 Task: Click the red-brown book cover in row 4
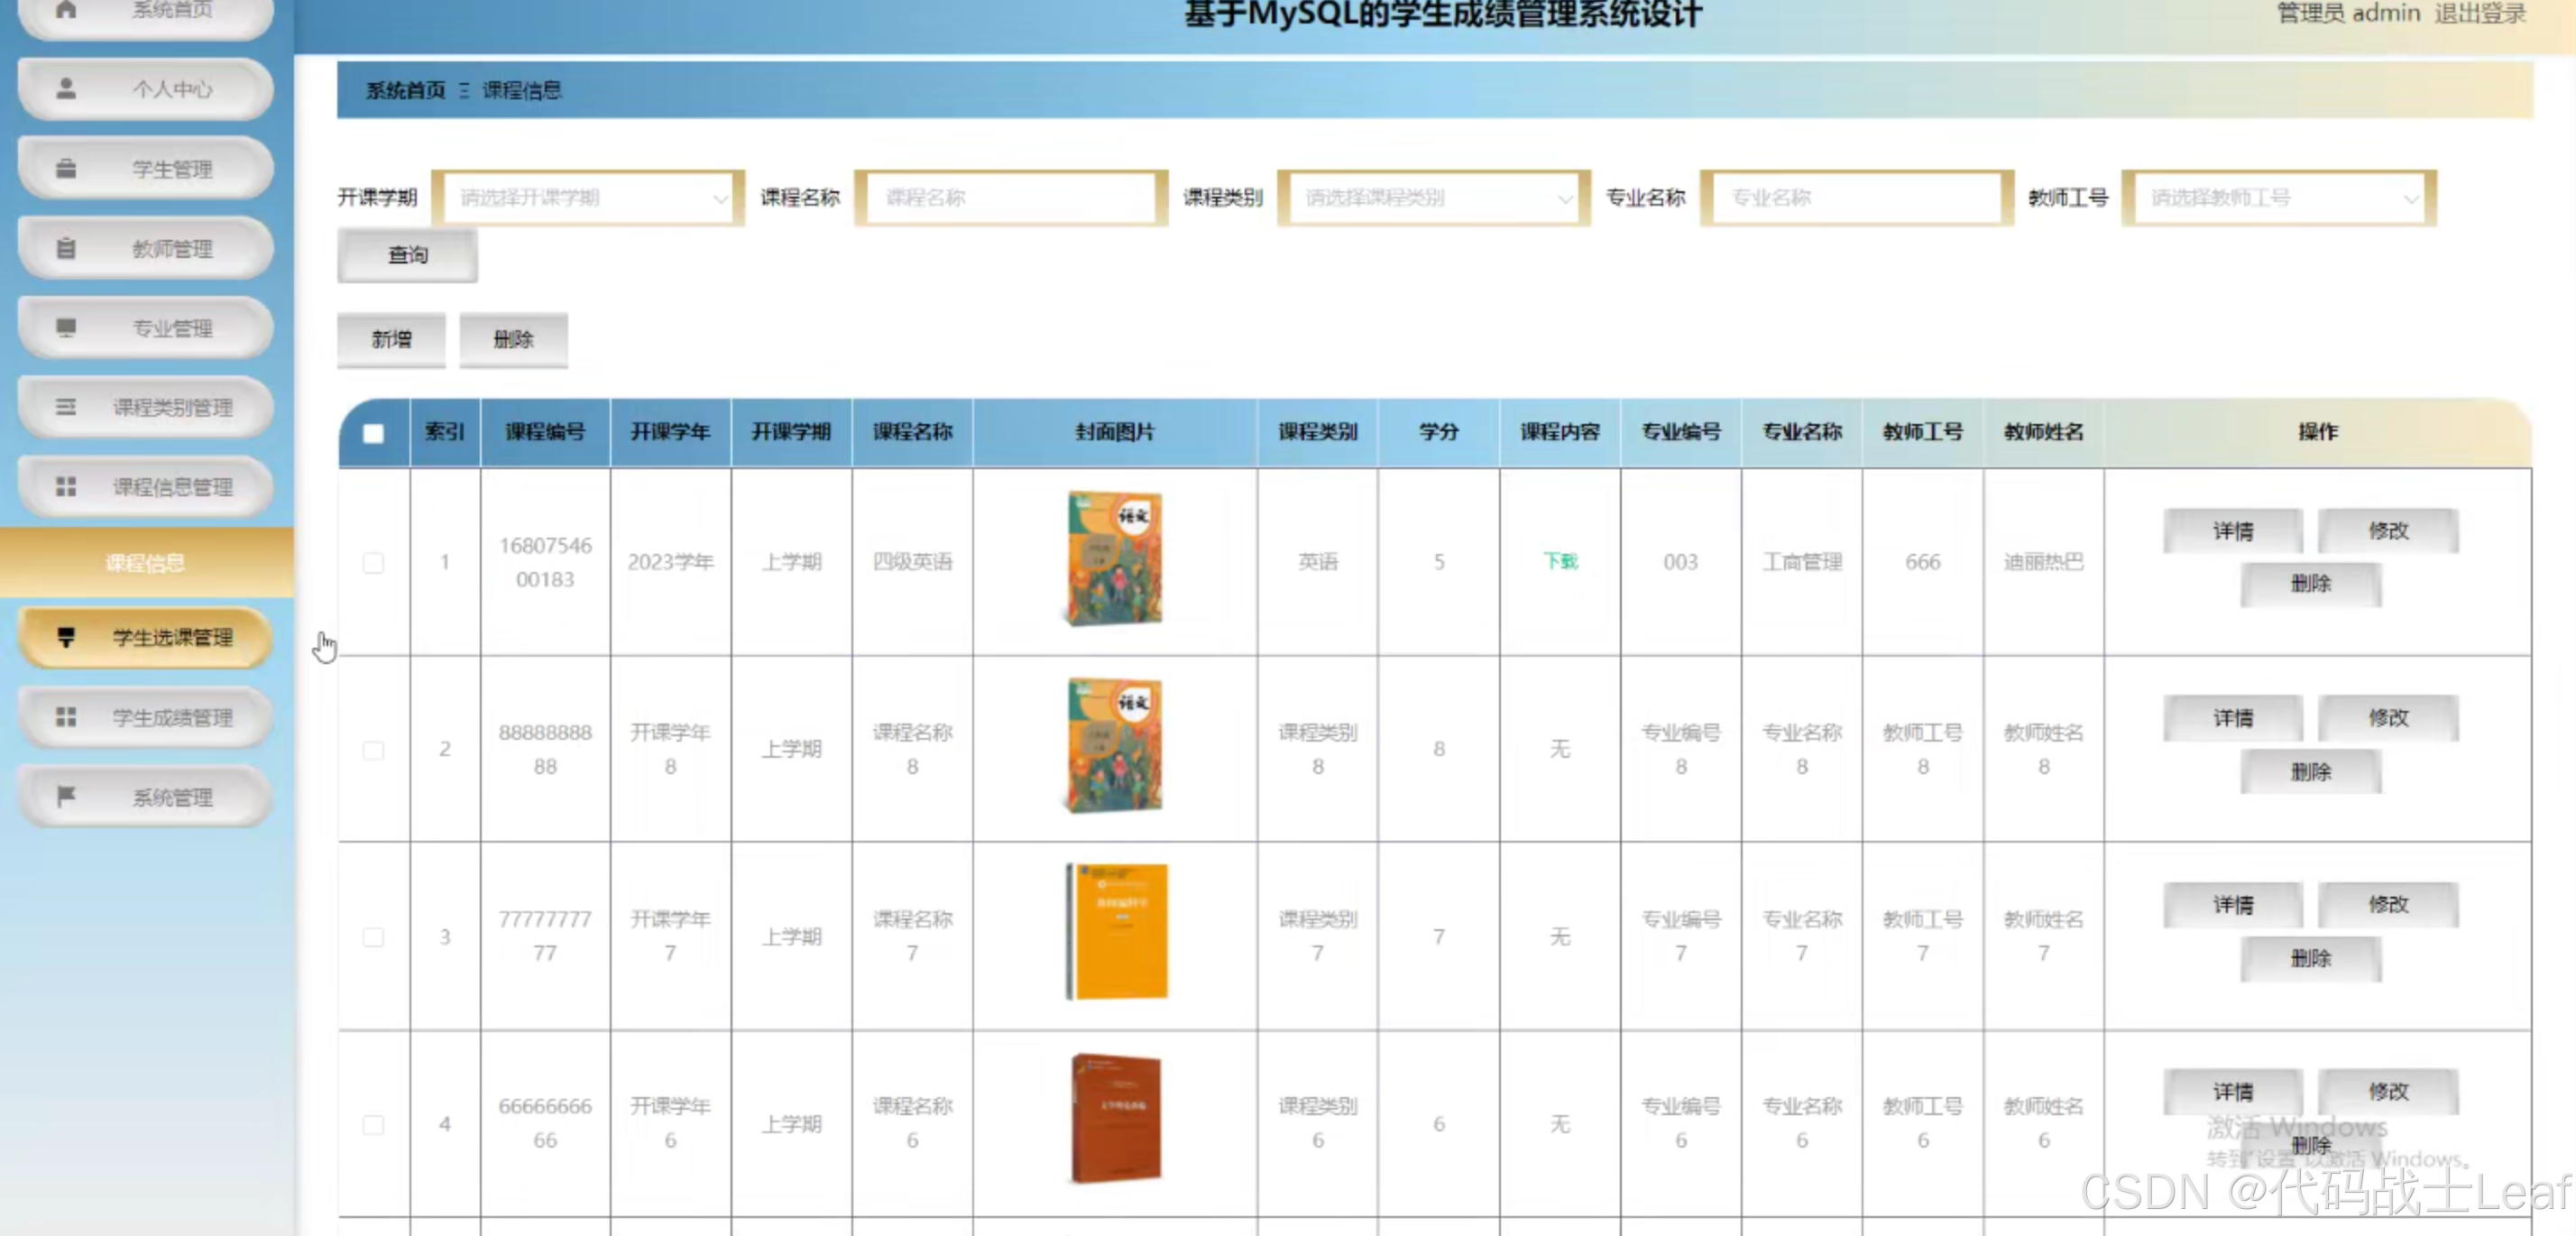coord(1115,1118)
